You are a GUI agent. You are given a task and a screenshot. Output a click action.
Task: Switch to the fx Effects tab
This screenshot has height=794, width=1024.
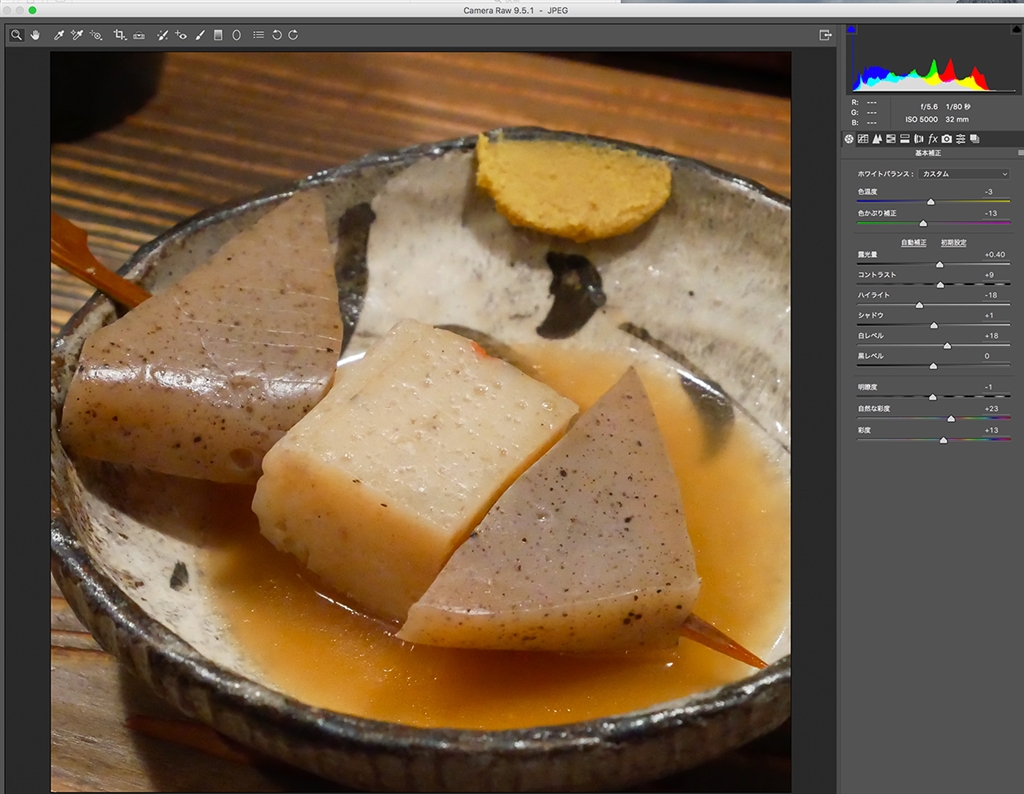pos(932,139)
